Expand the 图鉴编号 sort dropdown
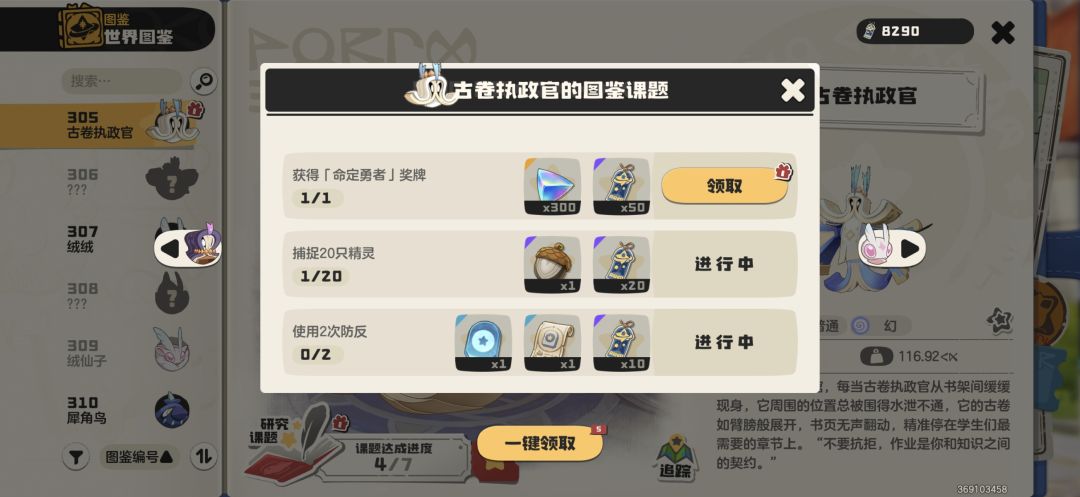 click(139, 457)
